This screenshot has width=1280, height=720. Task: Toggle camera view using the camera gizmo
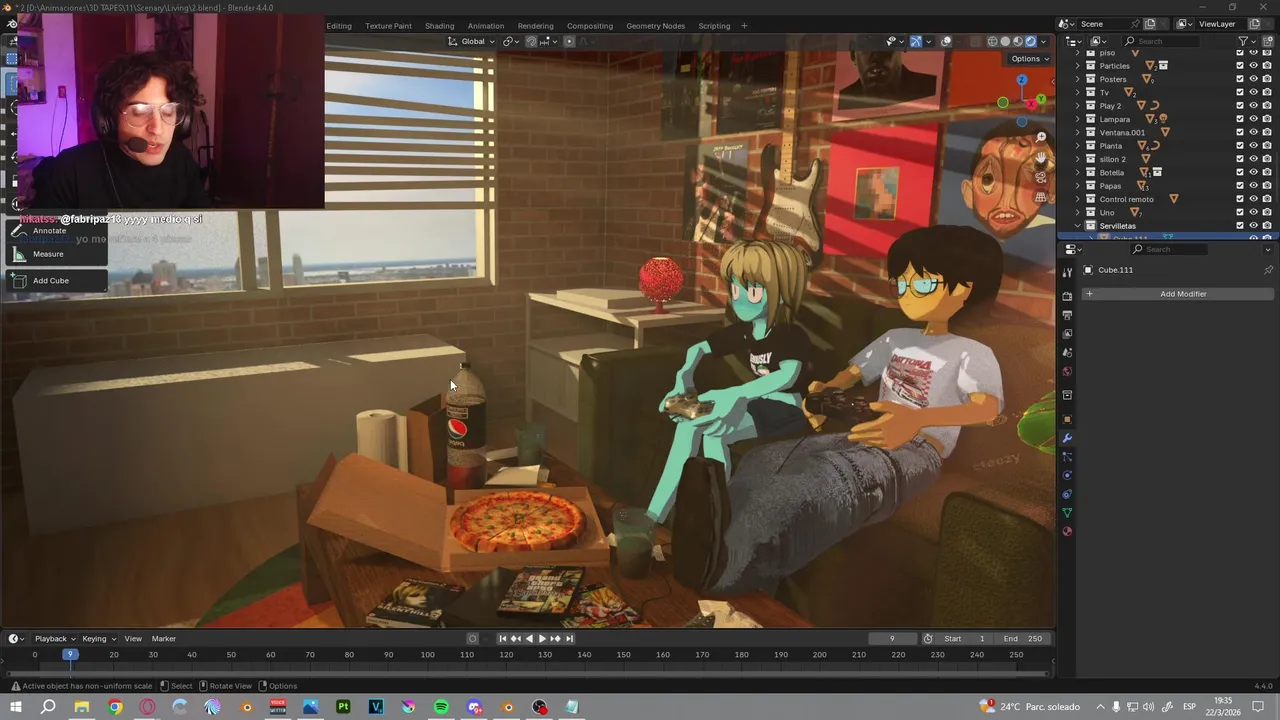click(x=1041, y=178)
